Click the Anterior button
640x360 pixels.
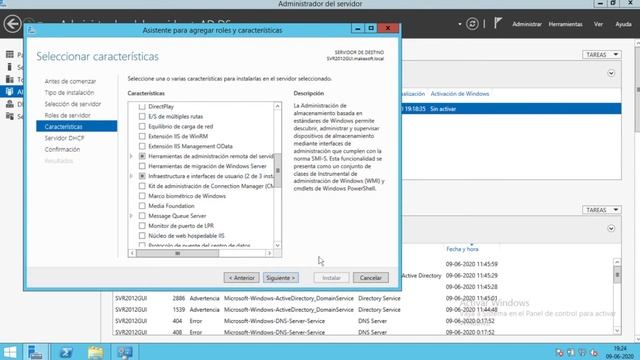click(241, 278)
